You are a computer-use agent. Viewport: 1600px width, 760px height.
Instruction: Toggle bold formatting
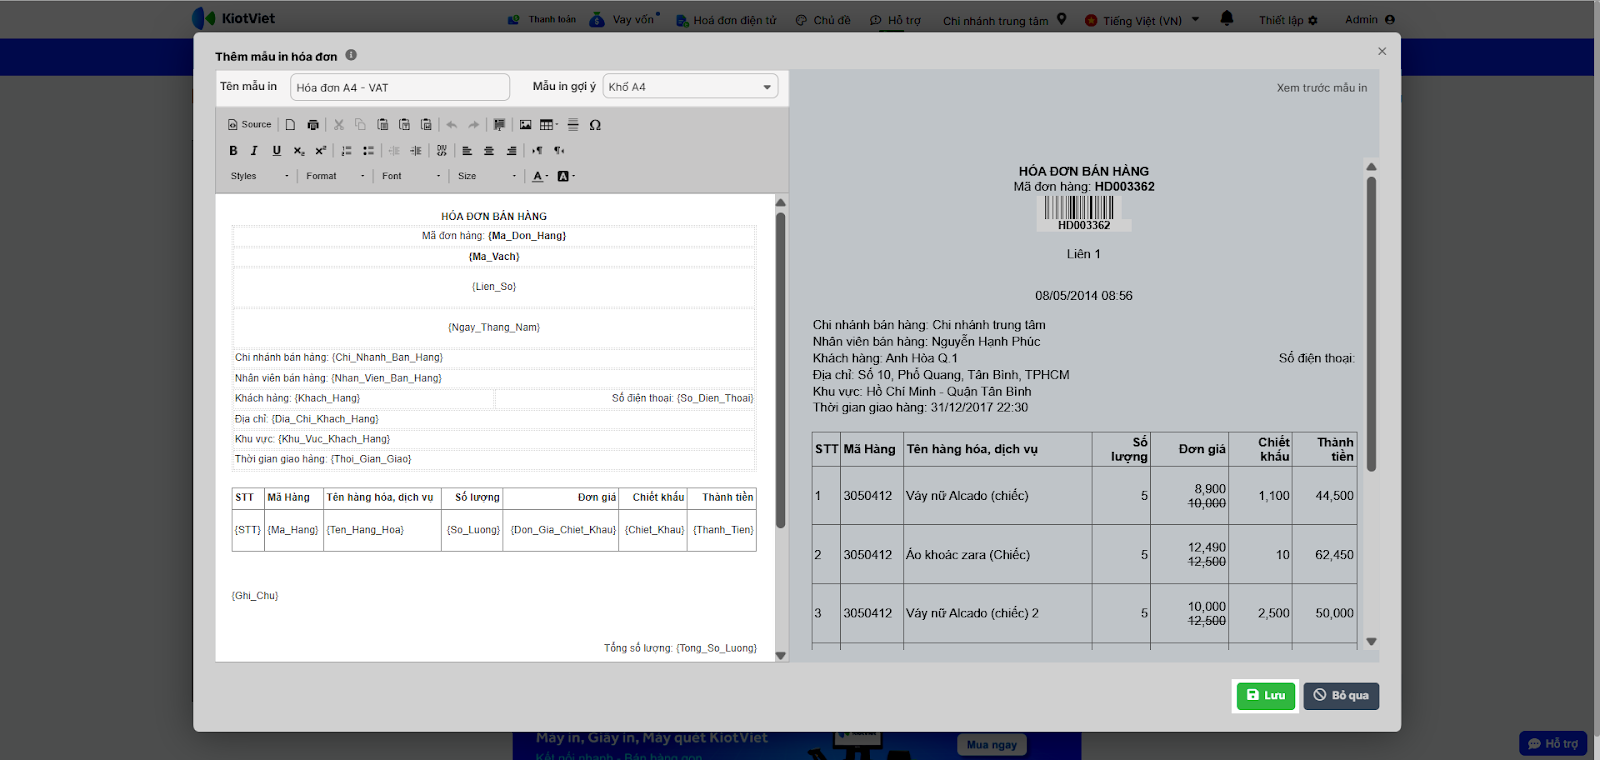pyautogui.click(x=233, y=151)
